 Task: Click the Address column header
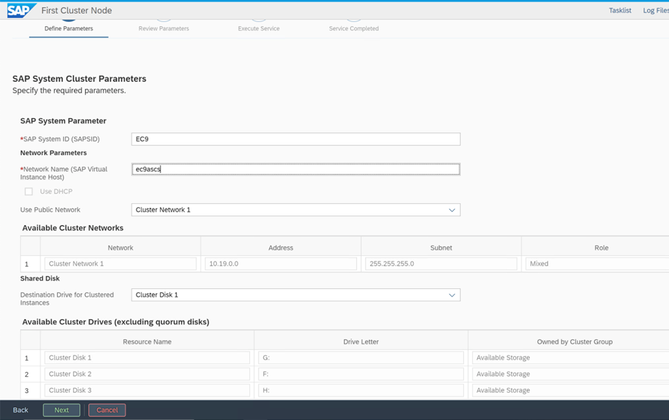281,248
